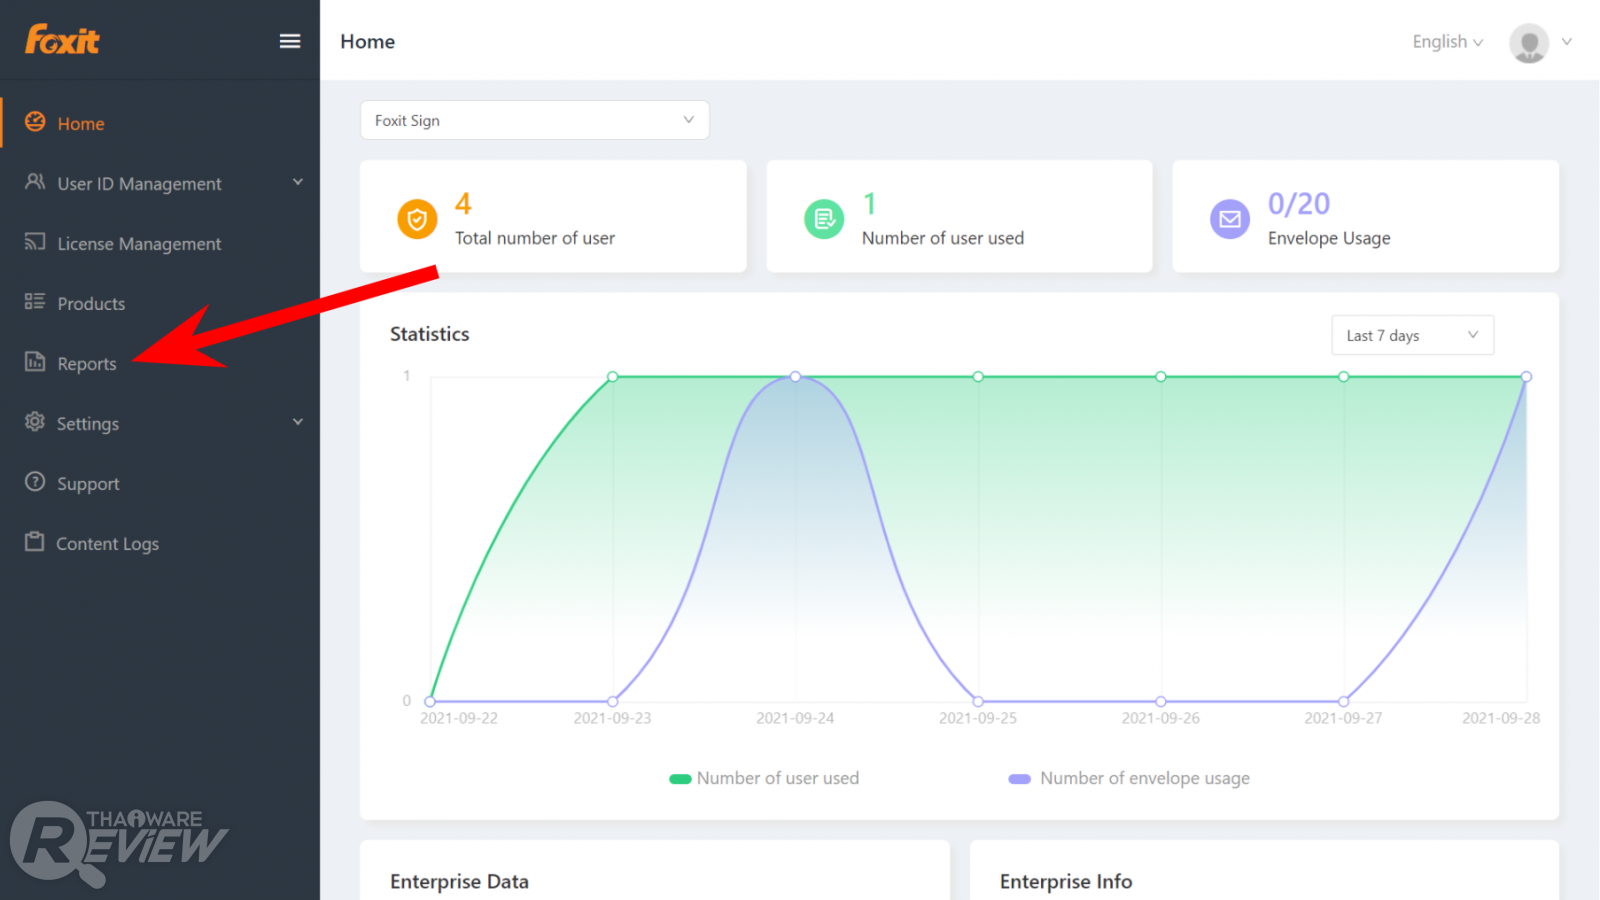This screenshot has height=900, width=1600.
Task: Click the Foxit logo
Action: pos(62,40)
